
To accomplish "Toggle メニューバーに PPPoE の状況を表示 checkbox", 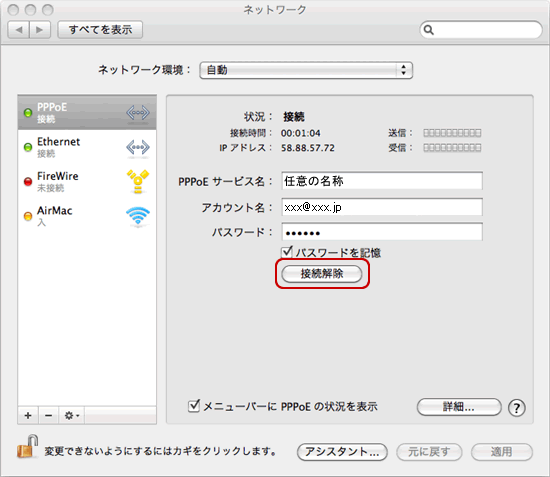I will pos(194,406).
